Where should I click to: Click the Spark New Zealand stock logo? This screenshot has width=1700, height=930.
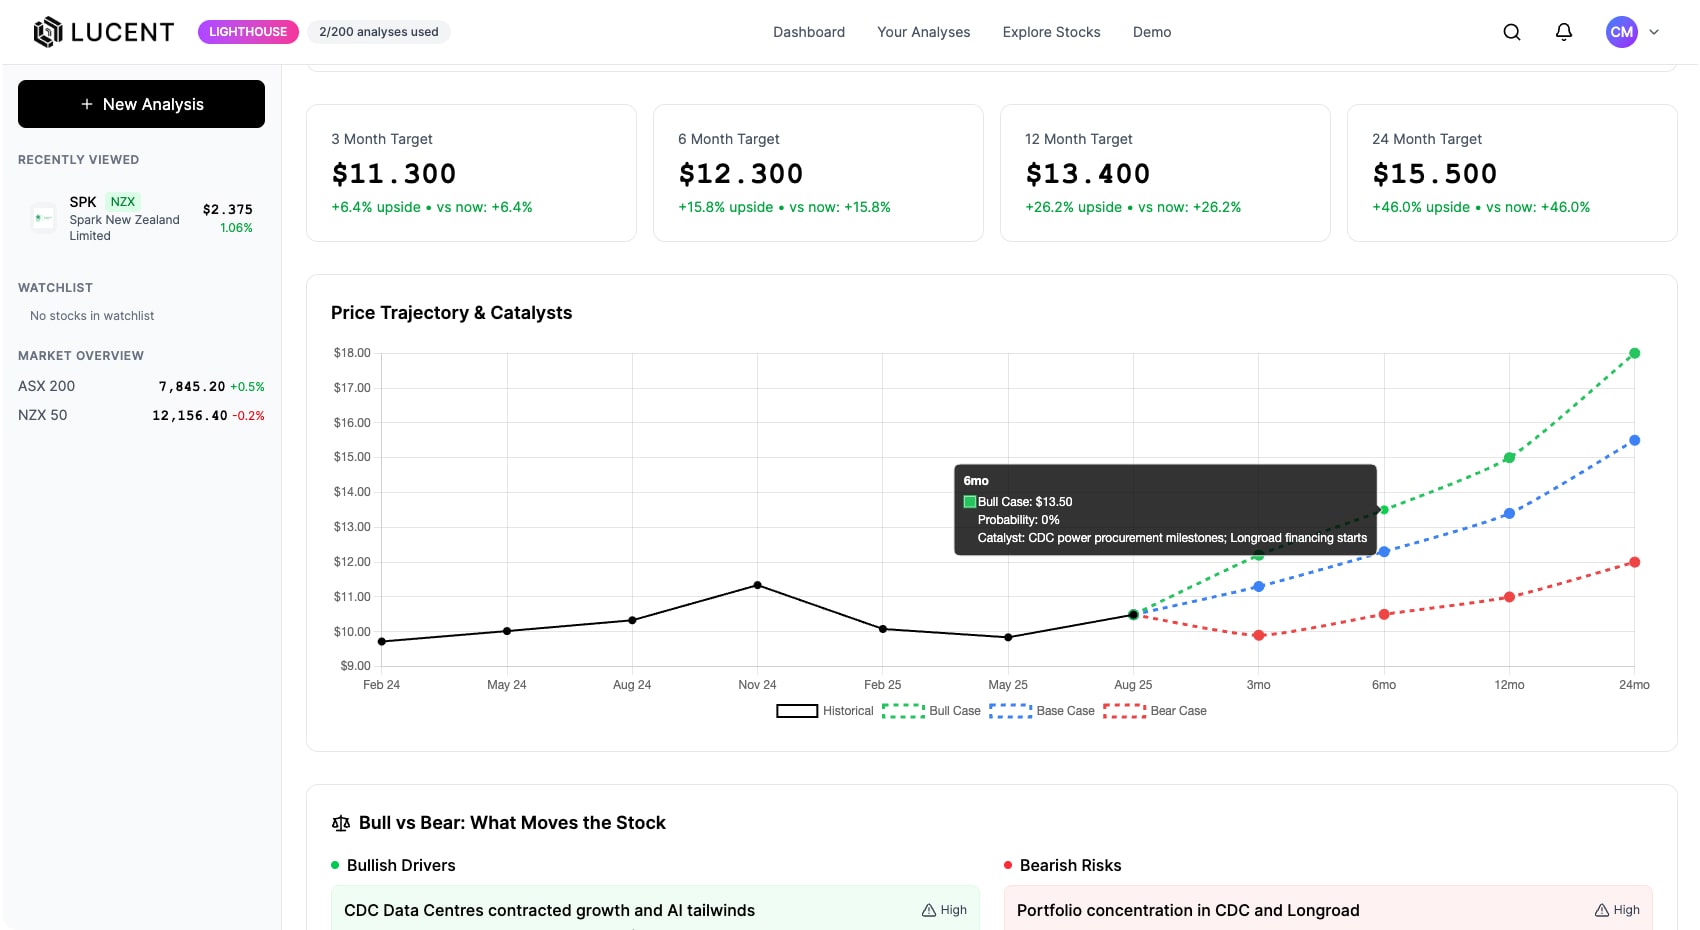pyautogui.click(x=43, y=218)
